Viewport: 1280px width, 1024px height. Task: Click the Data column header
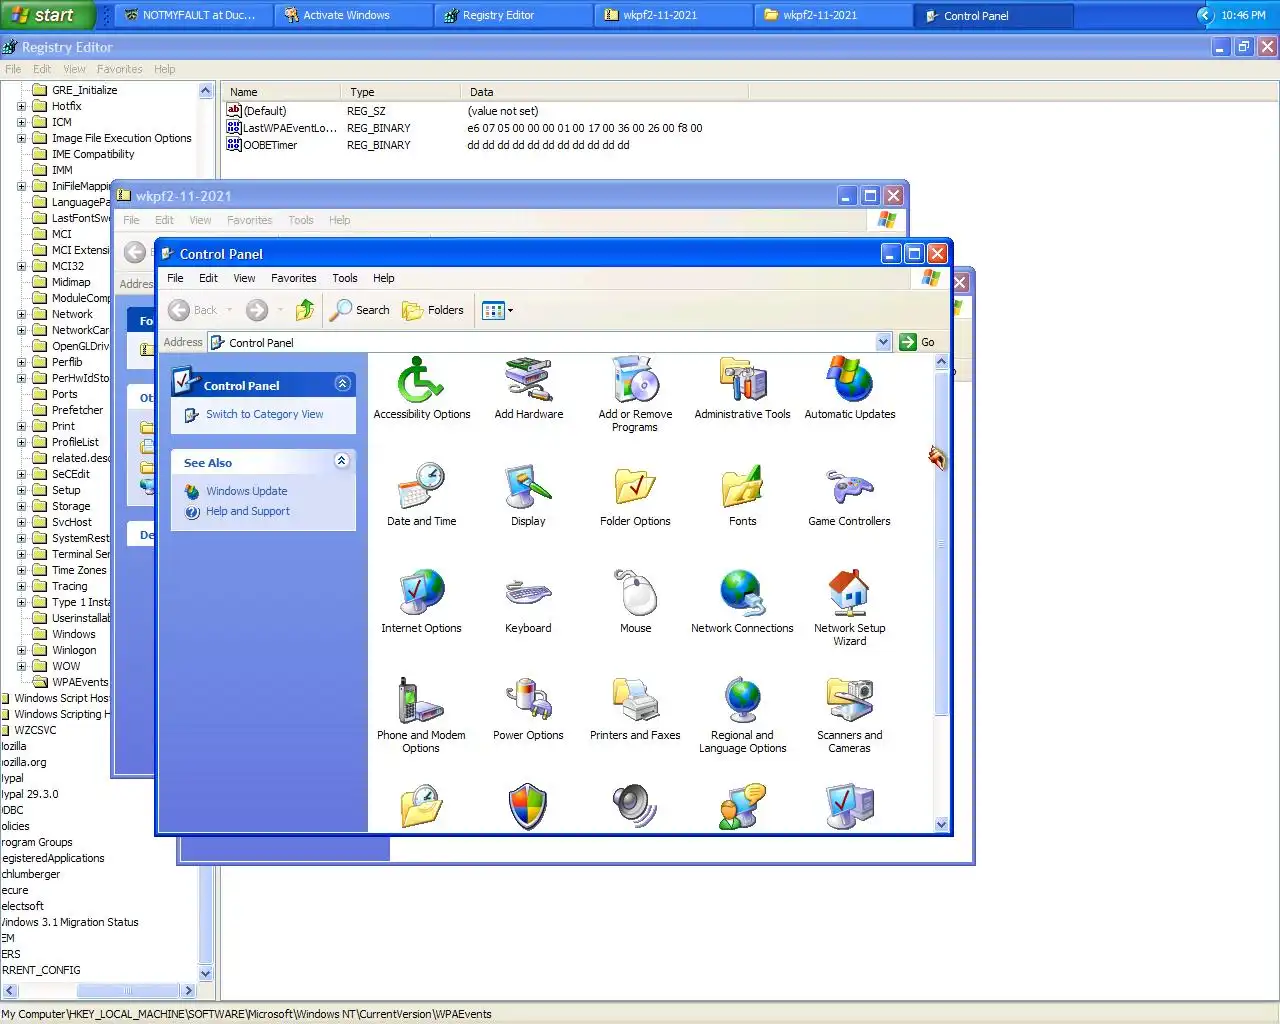tap(605, 91)
